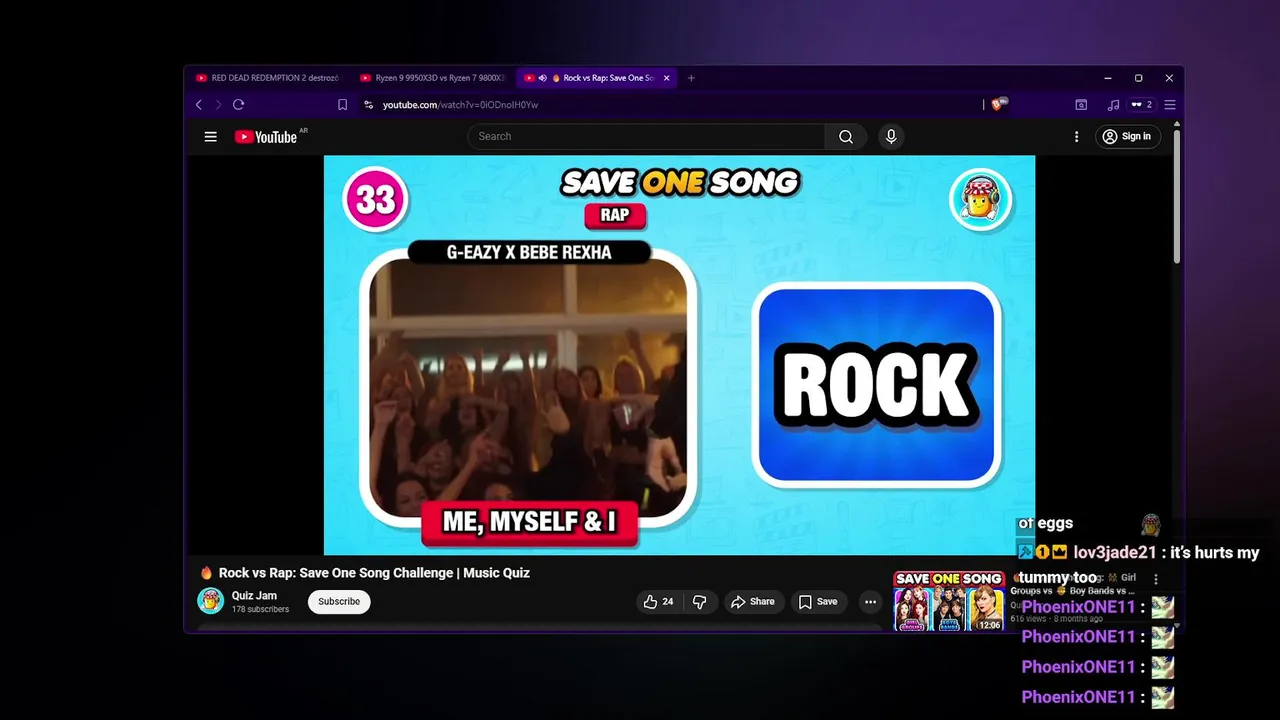The height and width of the screenshot is (720, 1280).
Task: Save video to a playlist
Action: click(x=818, y=602)
